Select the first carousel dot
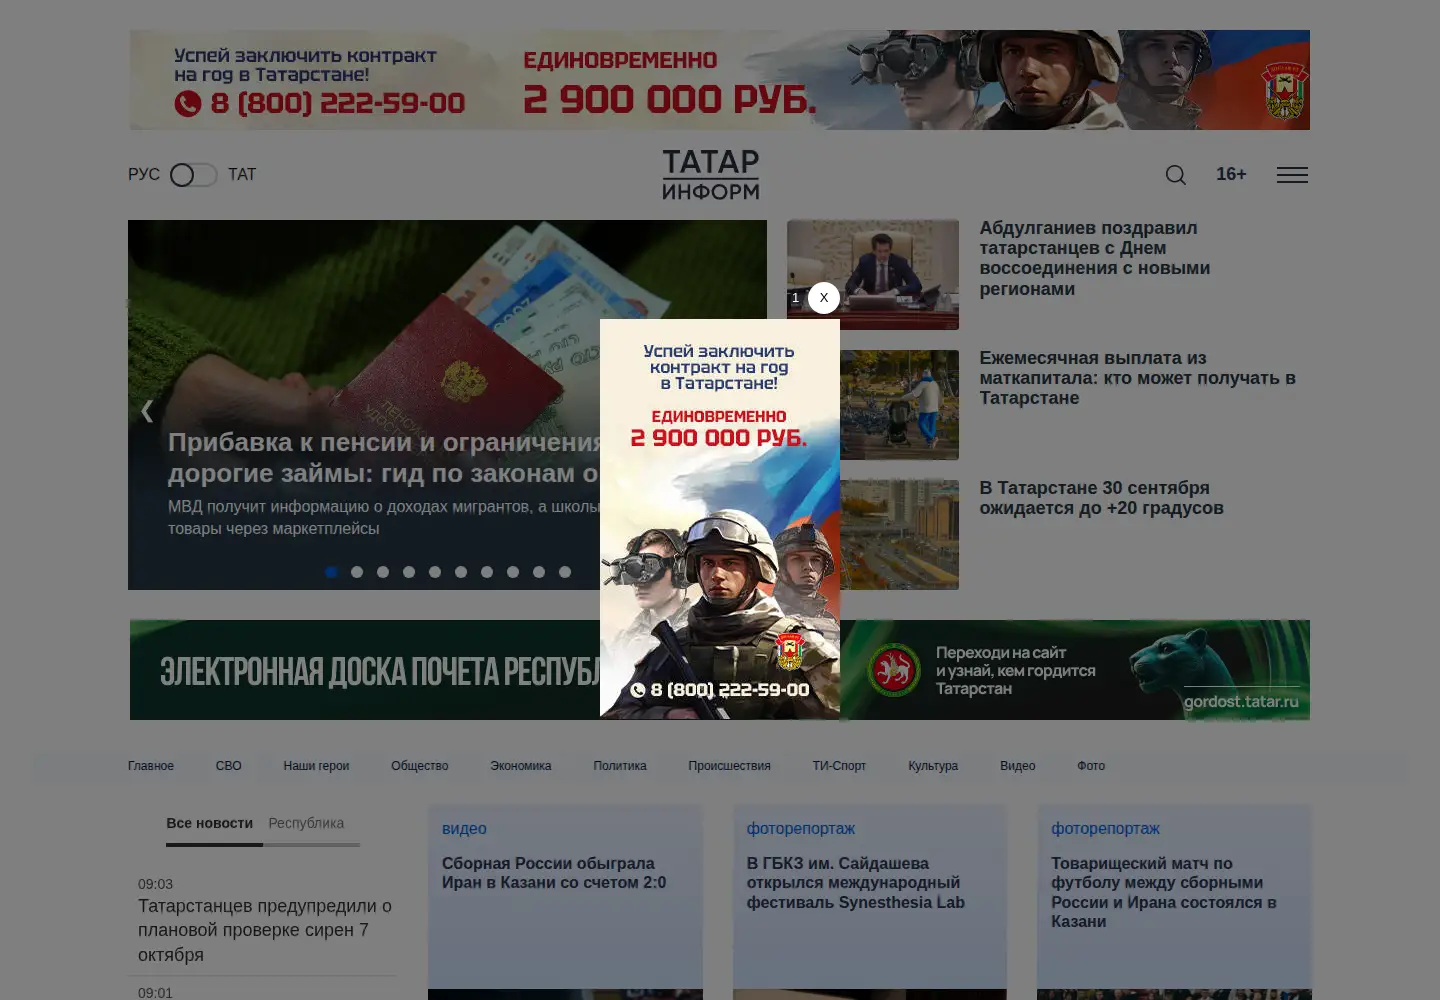Image resolution: width=1440 pixels, height=1000 pixels. pos(331,572)
